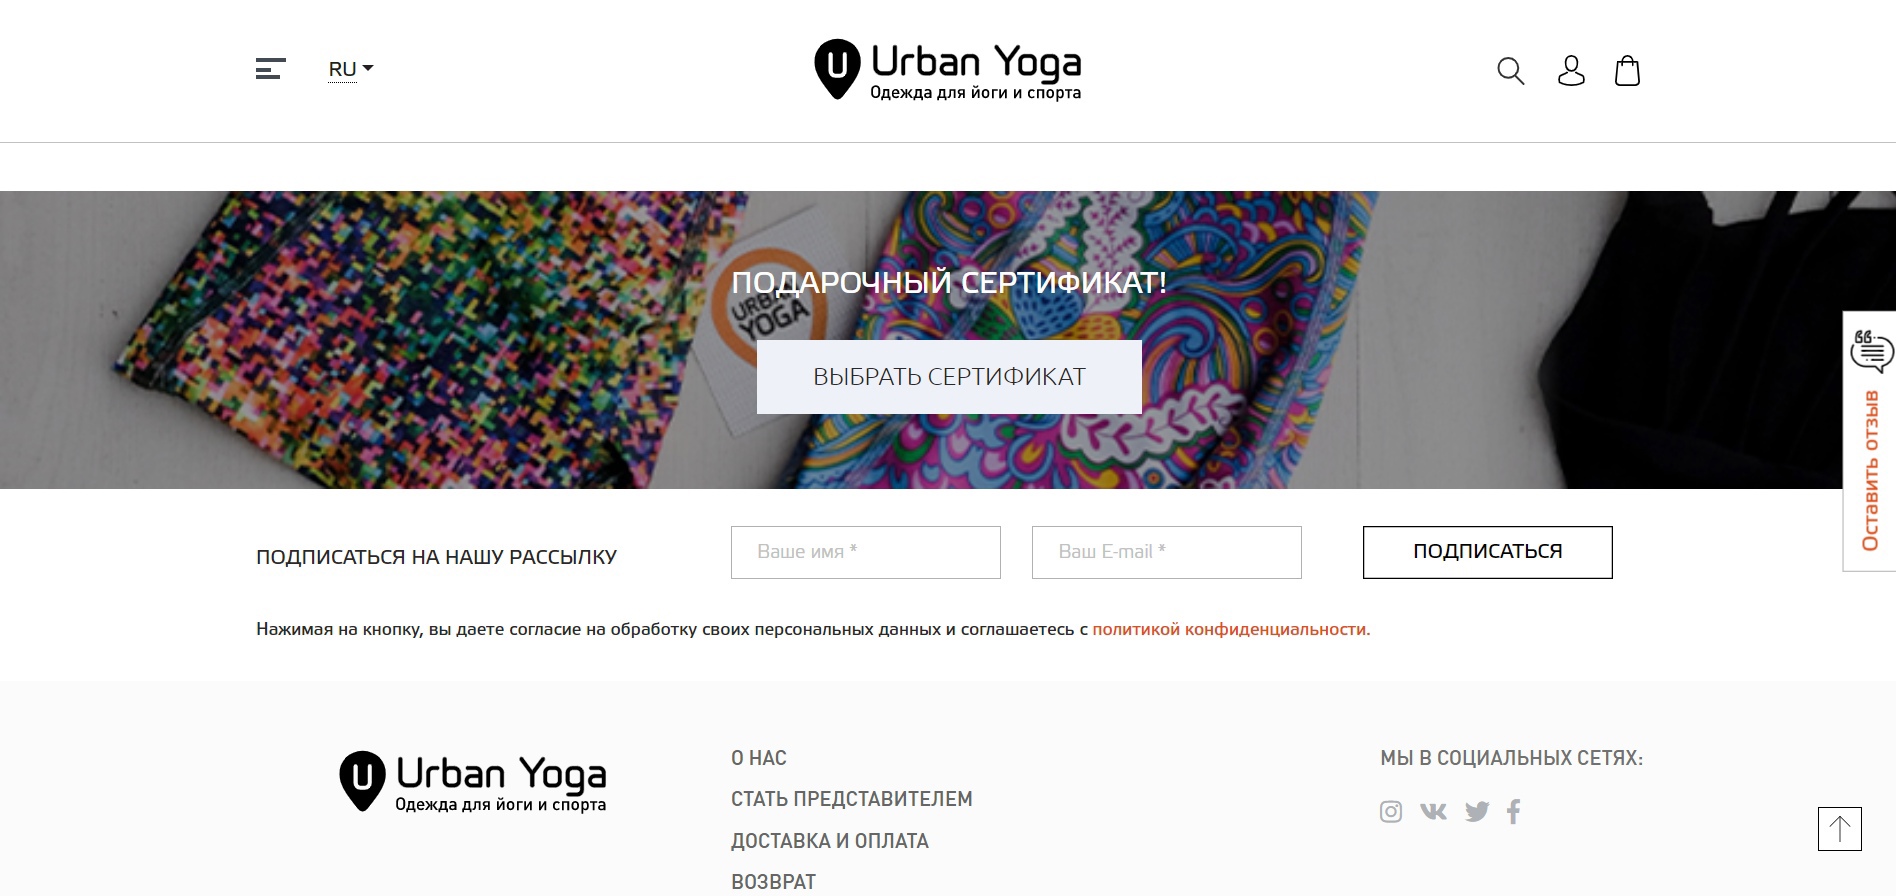1896x896 pixels.
Task: Open the site search icon
Action: [1510, 71]
